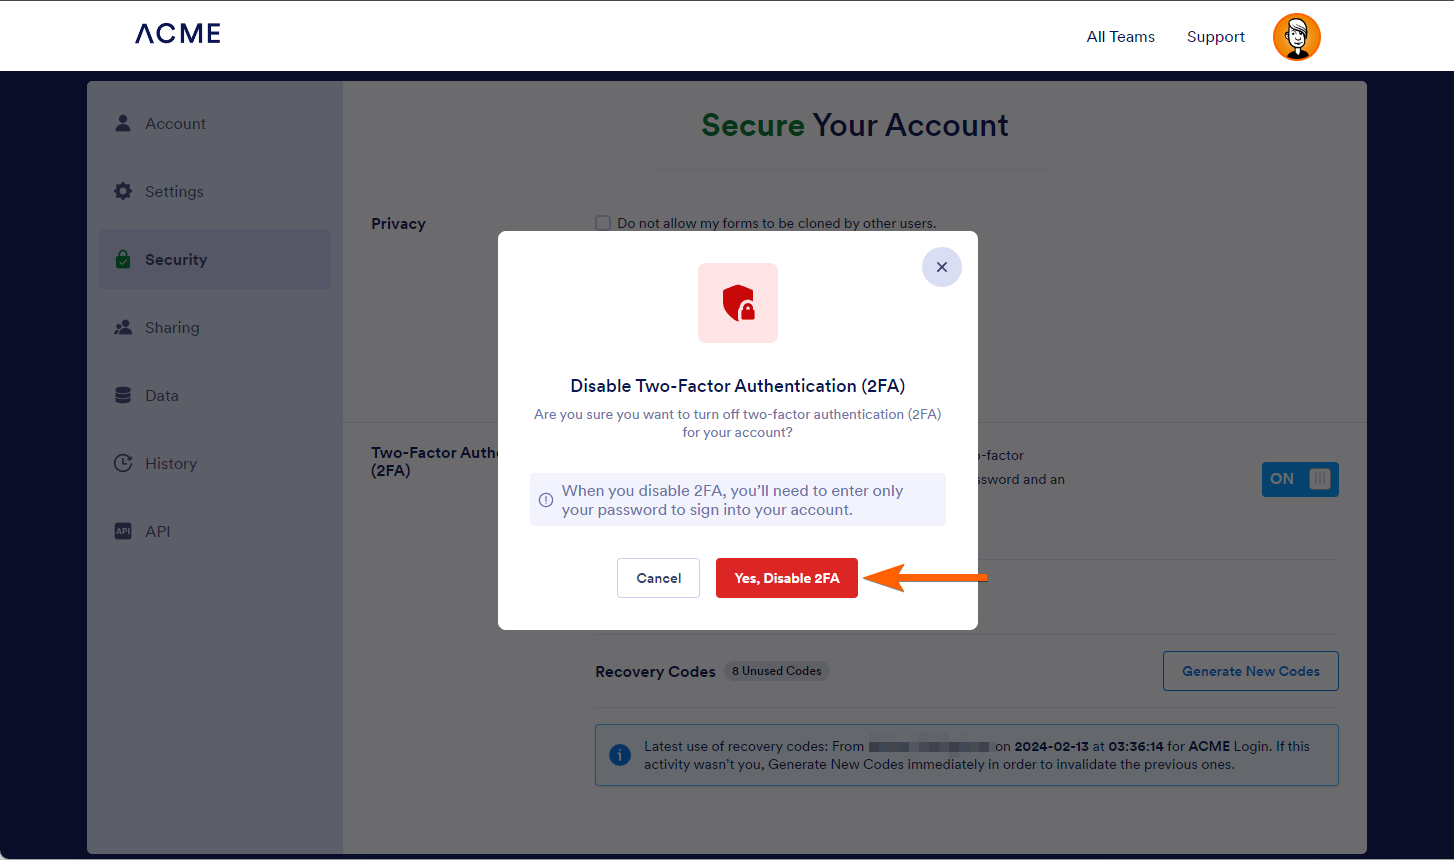The image size is (1454, 860).
Task: Click the ACME logo
Action: (x=178, y=34)
